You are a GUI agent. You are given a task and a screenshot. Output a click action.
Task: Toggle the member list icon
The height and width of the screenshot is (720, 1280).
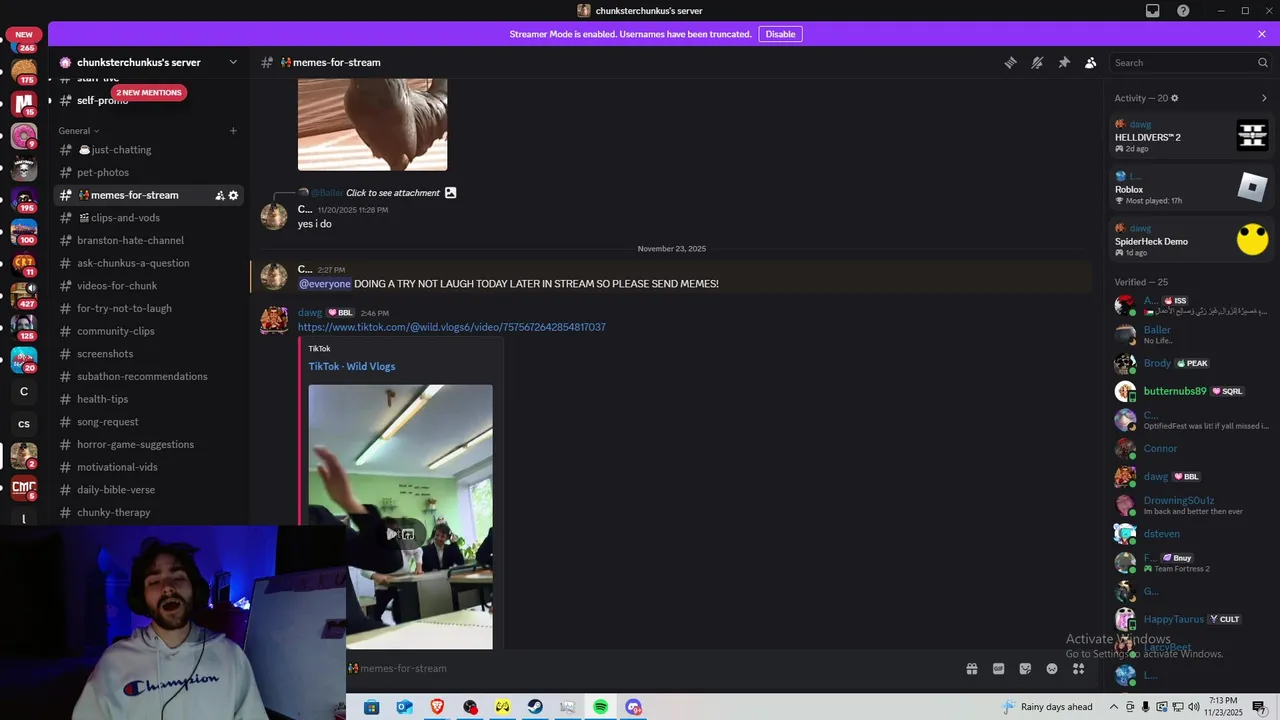[1091, 62]
